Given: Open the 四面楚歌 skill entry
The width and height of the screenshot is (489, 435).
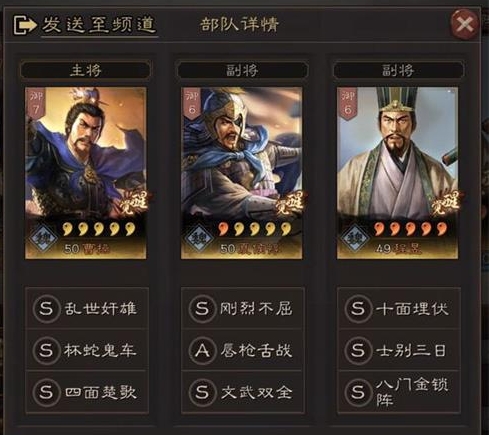Looking at the screenshot, I should click(87, 392).
